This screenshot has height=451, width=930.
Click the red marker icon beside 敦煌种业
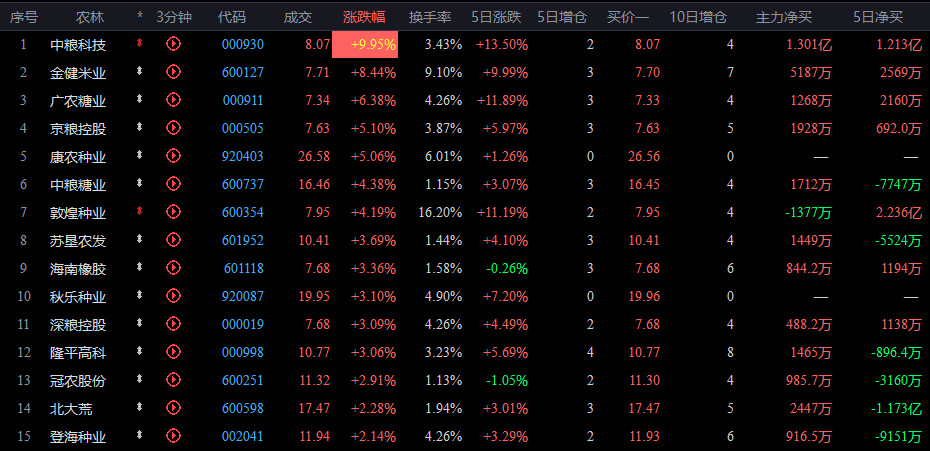pyautogui.click(x=140, y=212)
